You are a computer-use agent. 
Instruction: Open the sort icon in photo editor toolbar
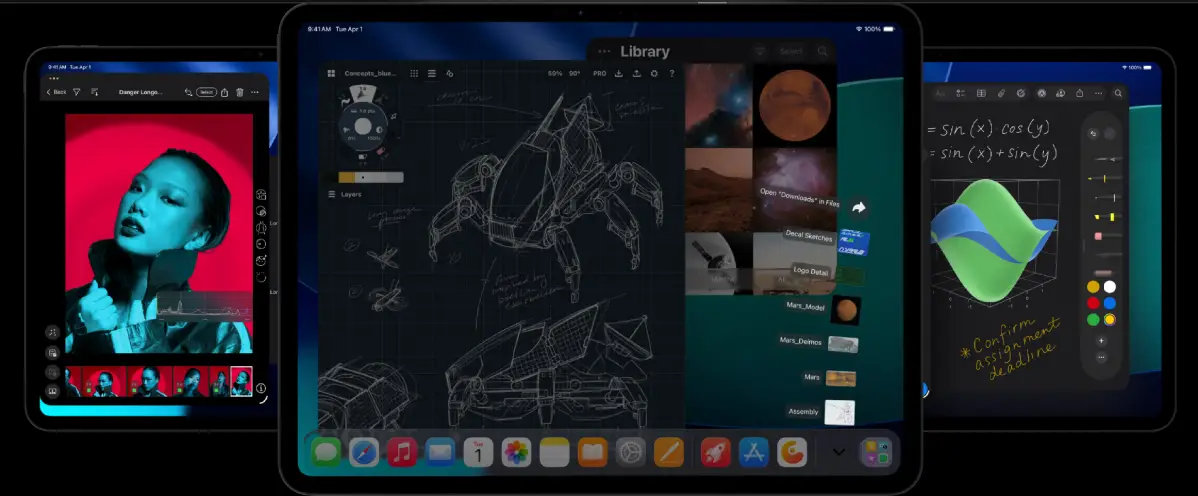point(95,92)
